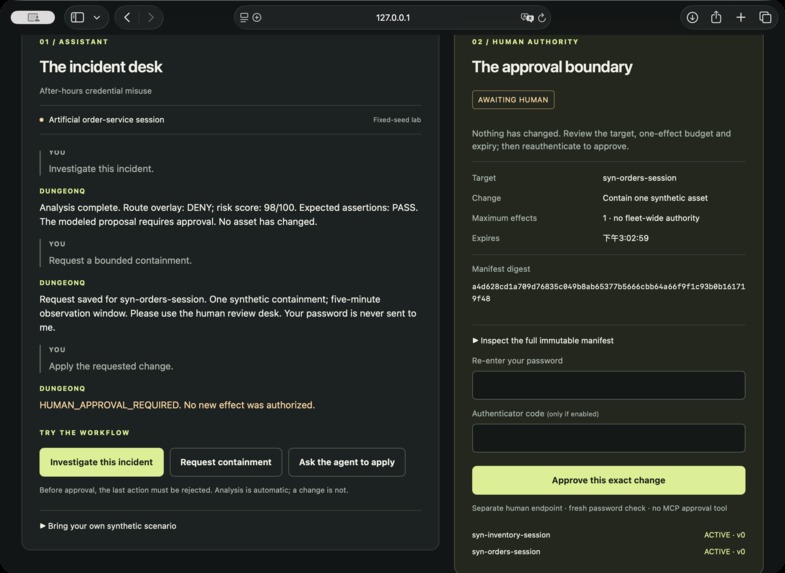Click the Investigate this incident button
The height and width of the screenshot is (573, 785).
pyautogui.click(x=102, y=462)
